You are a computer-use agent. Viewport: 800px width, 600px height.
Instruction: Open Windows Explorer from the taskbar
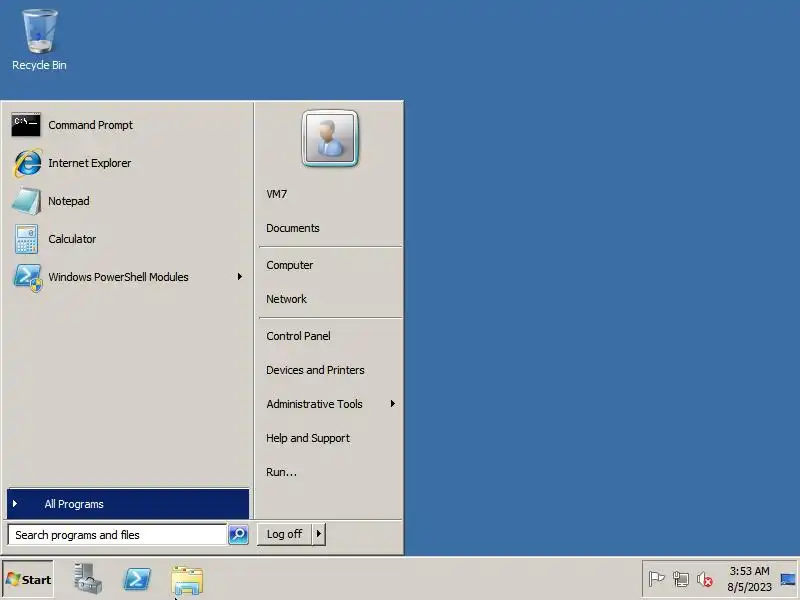[x=187, y=580]
